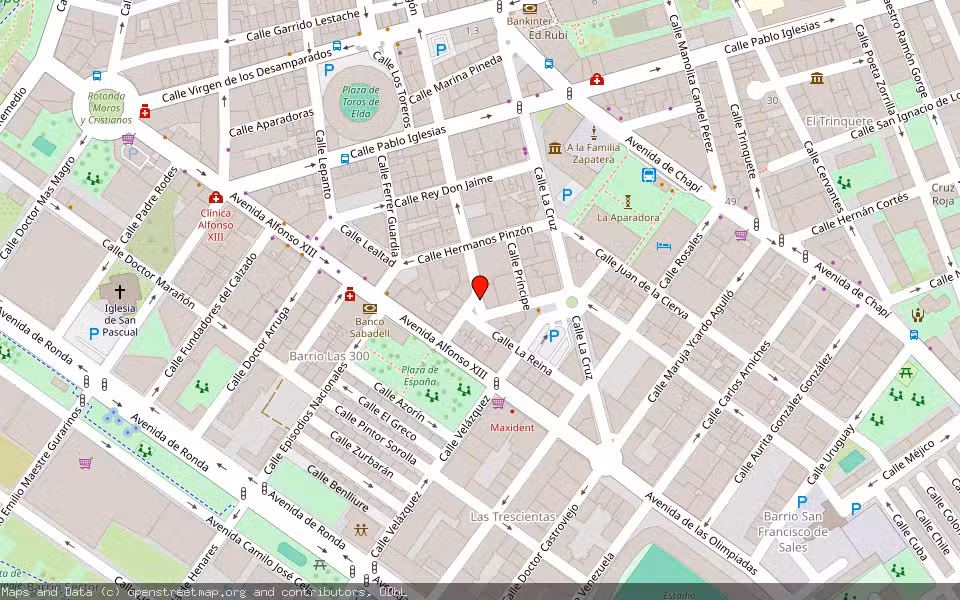Screen dimensions: 960x600
Task: Click the pharmacy cross near Bankinter Ed.Rubi
Action: (596, 79)
